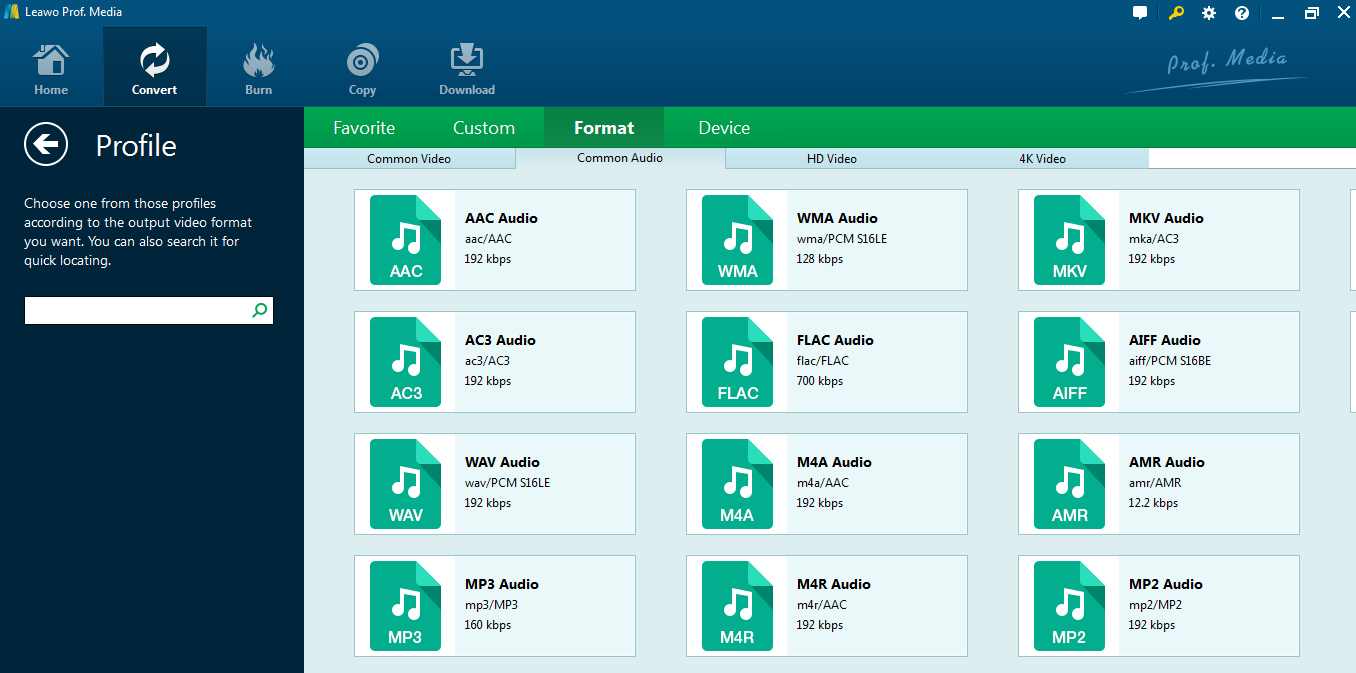Select the 4K Video sub-tab

pos(1042,159)
